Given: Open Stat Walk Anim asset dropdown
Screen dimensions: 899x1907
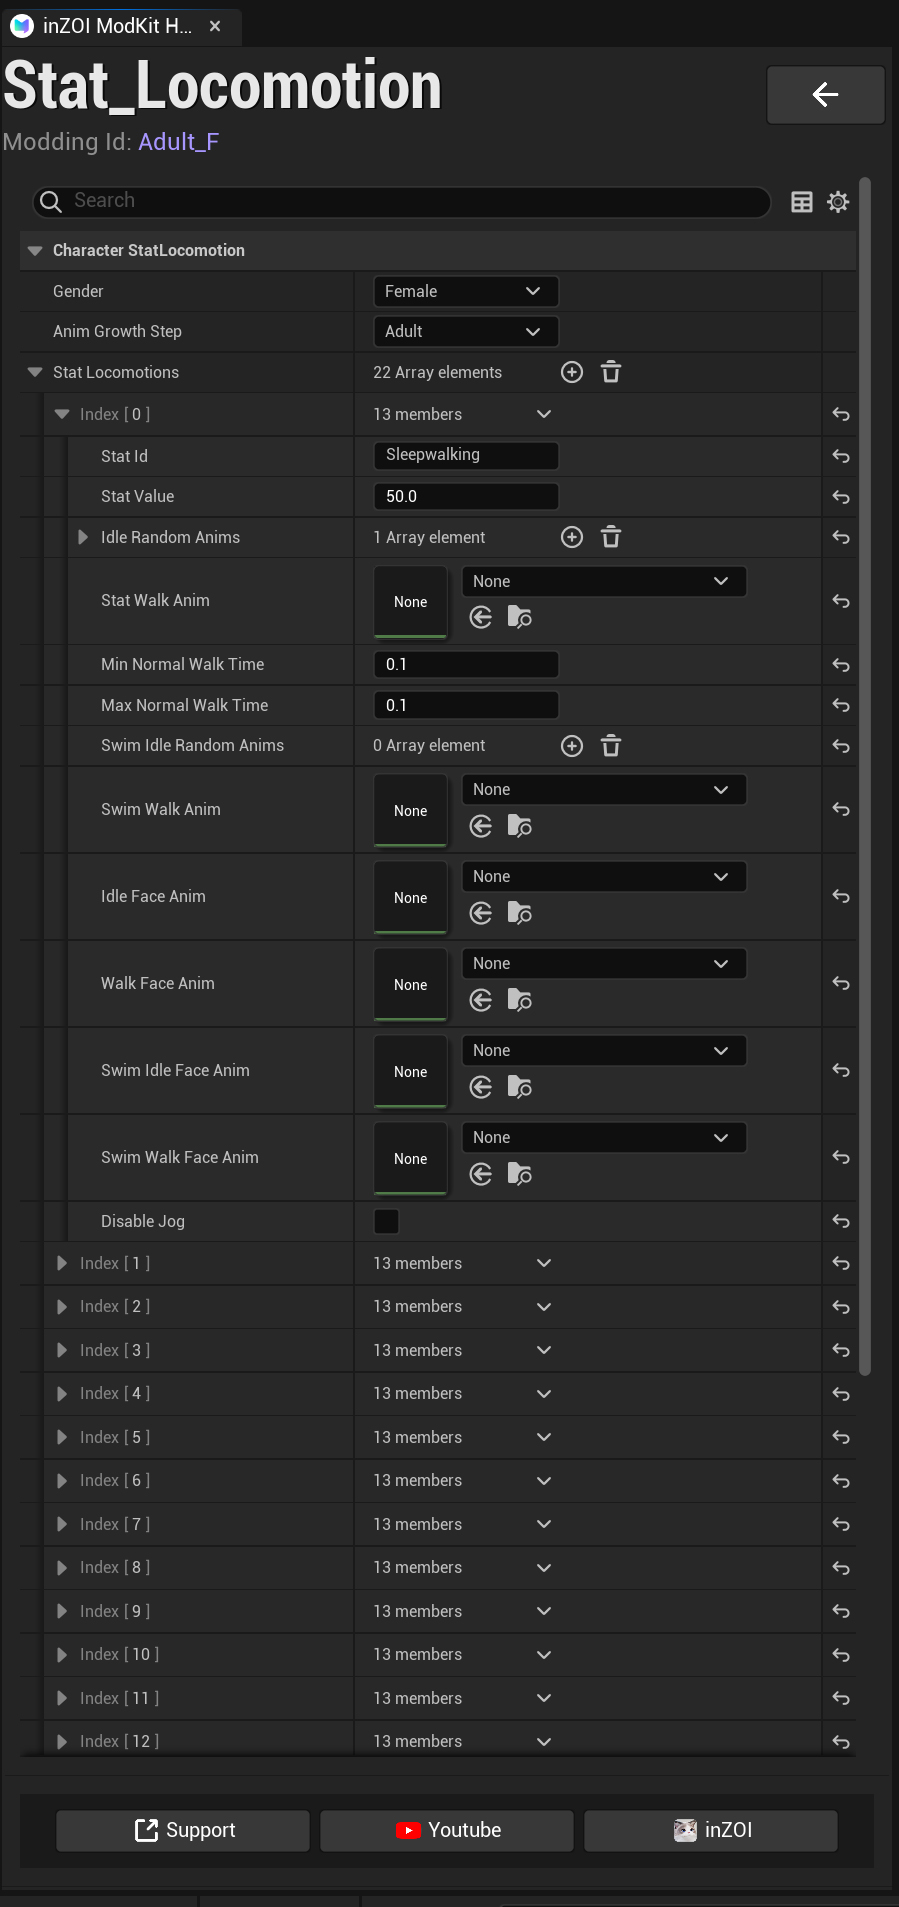Looking at the screenshot, I should (x=604, y=581).
